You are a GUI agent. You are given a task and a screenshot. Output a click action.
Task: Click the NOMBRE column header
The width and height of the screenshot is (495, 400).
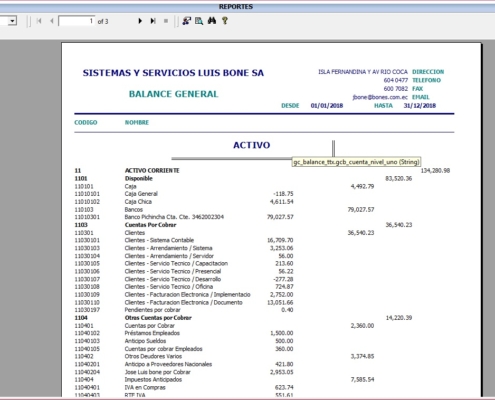pos(137,122)
